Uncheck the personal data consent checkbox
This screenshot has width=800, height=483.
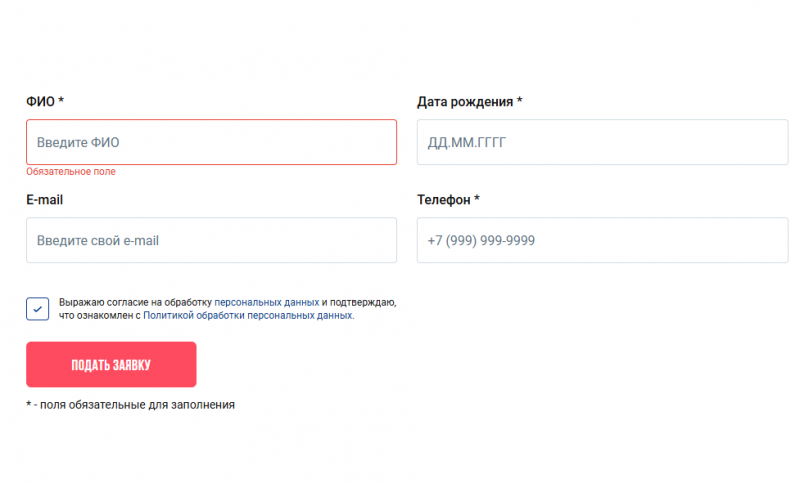tap(38, 309)
